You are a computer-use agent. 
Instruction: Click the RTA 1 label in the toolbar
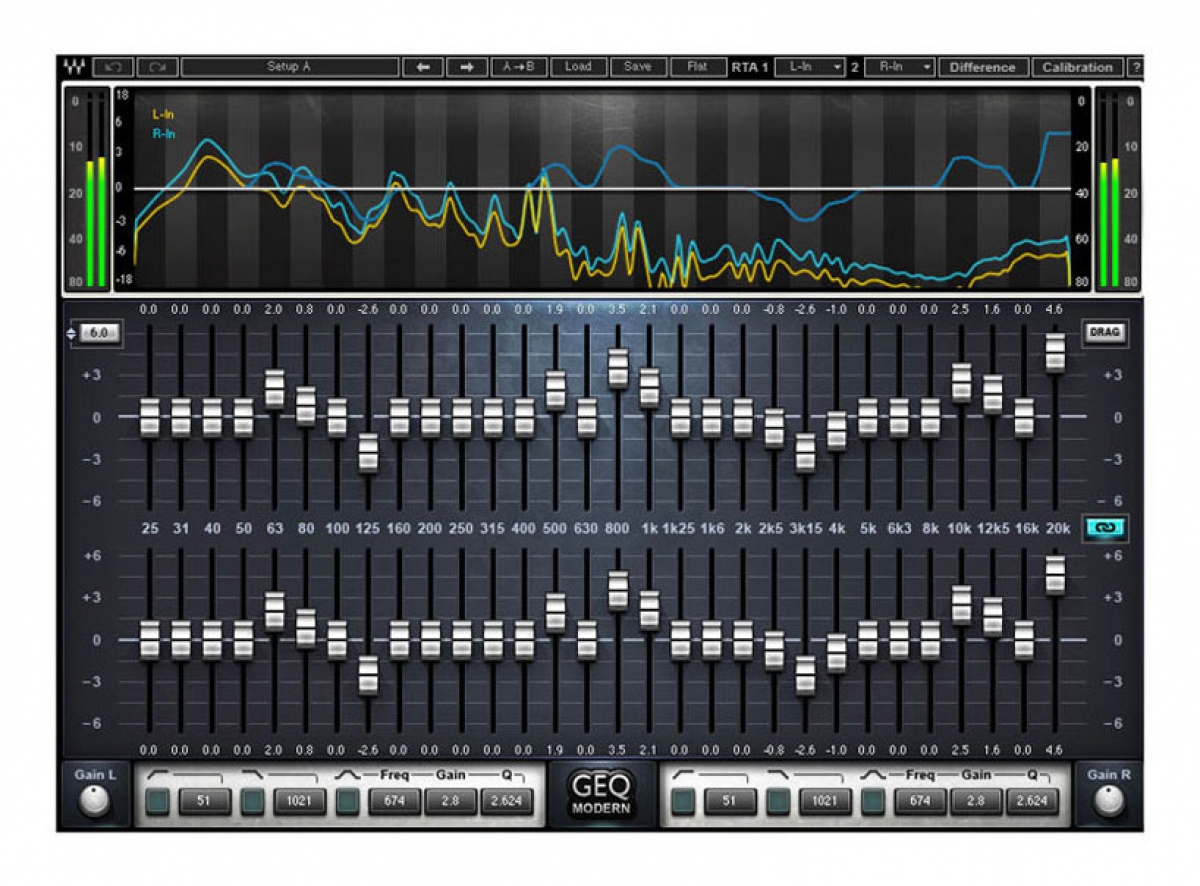click(750, 67)
